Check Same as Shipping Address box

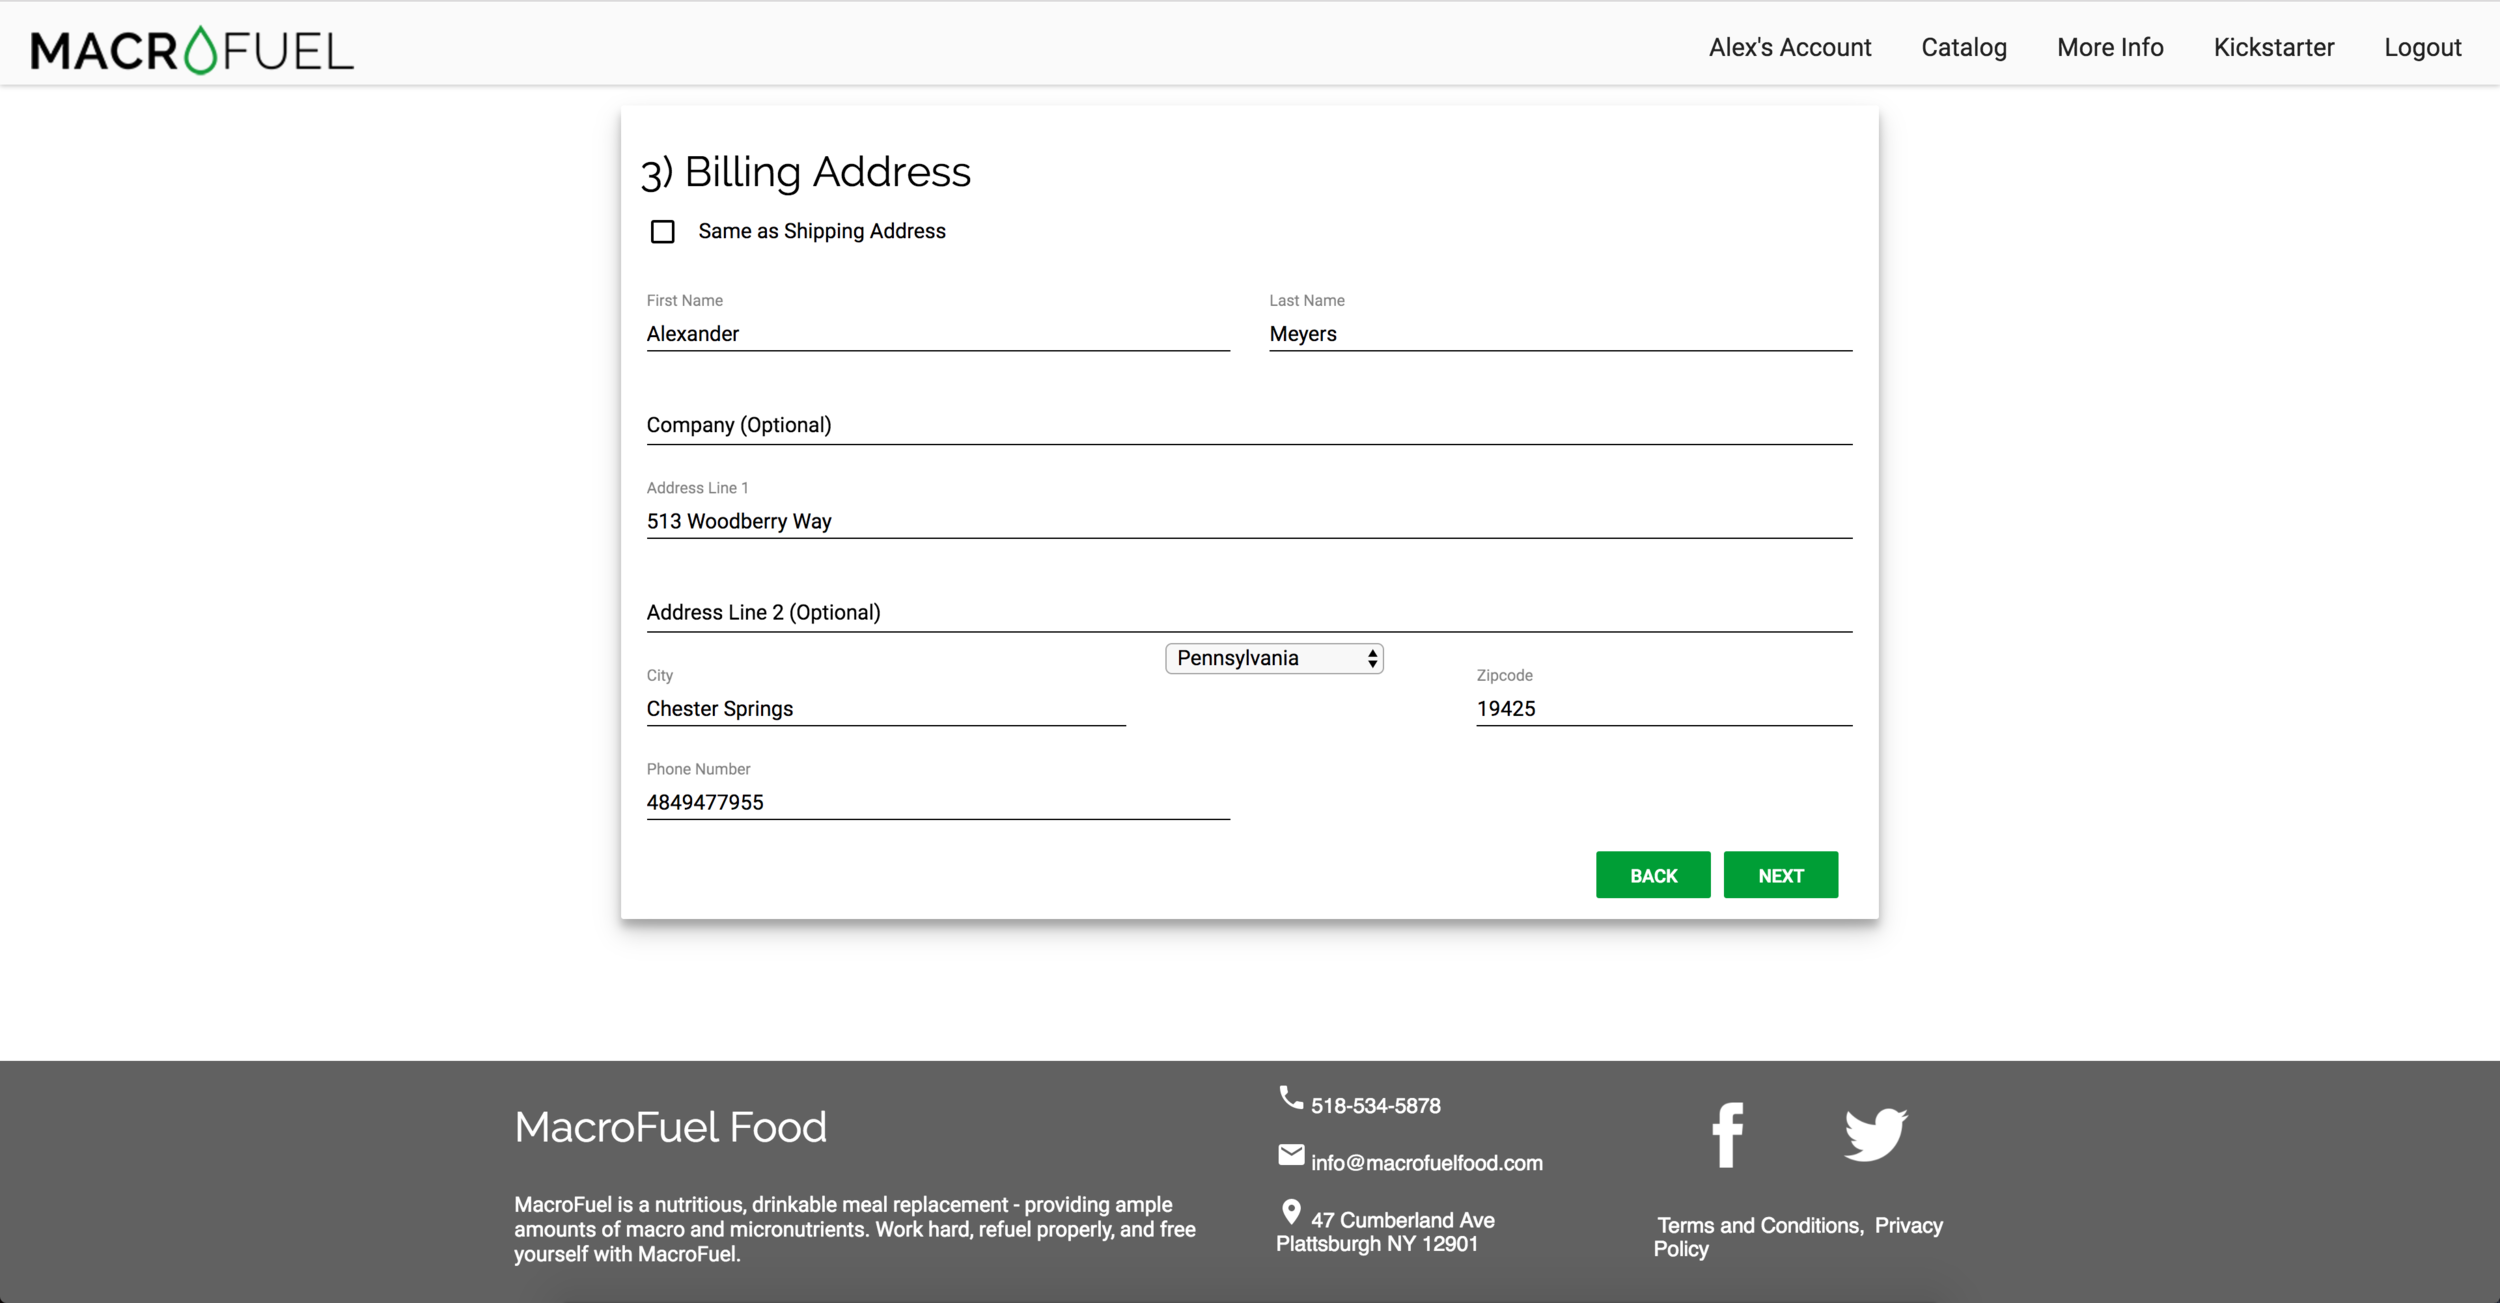(663, 232)
